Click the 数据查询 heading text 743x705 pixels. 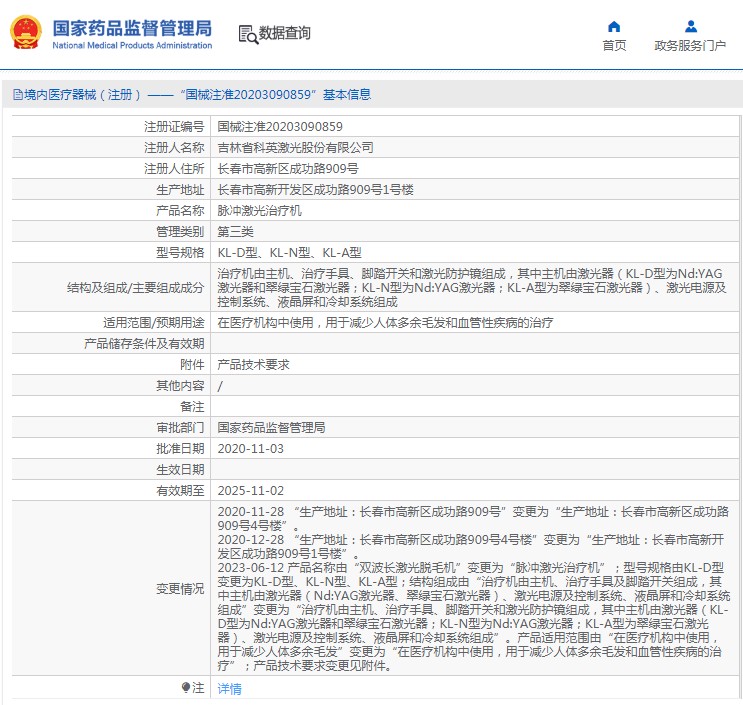[x=284, y=33]
